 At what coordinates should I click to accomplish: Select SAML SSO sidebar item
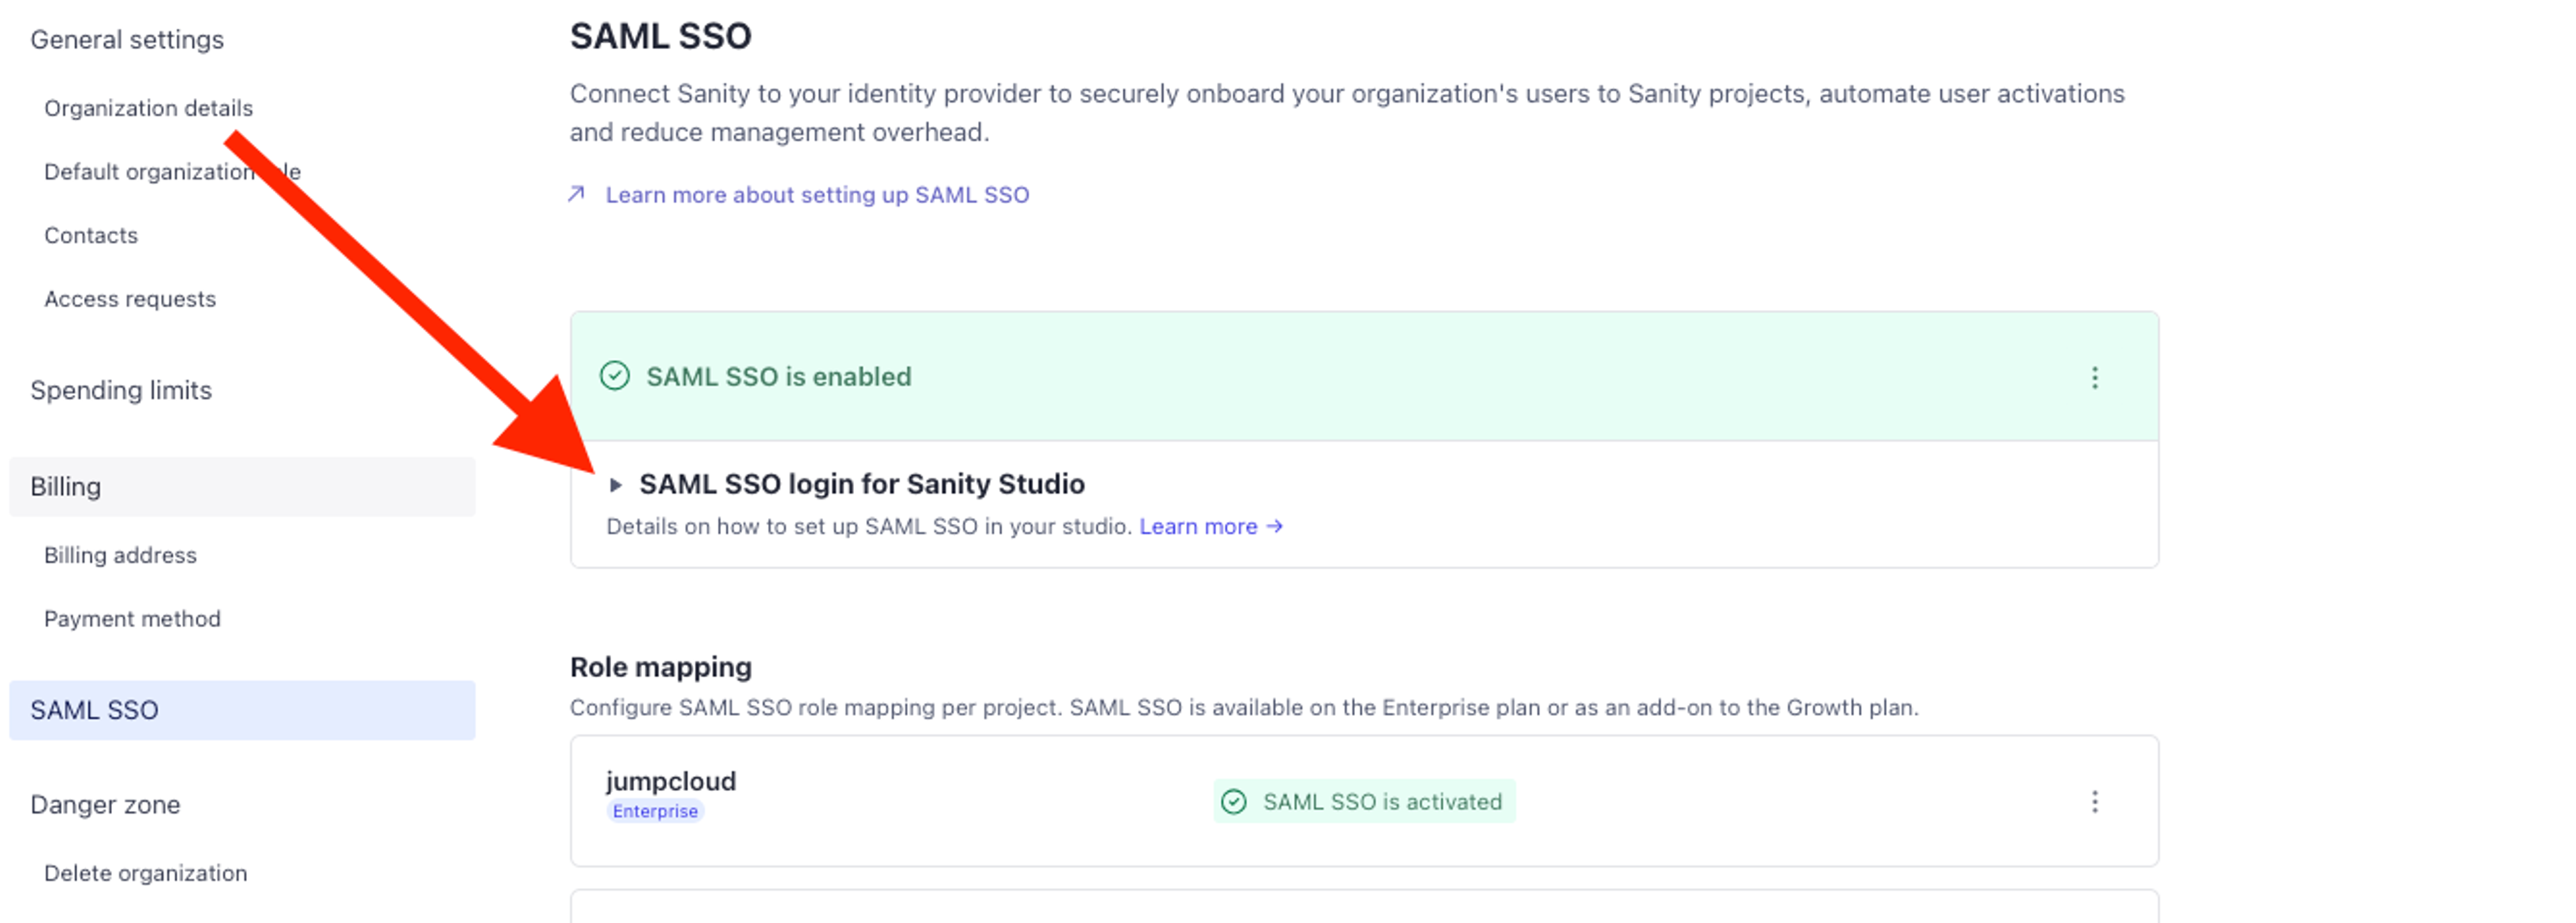(x=94, y=710)
